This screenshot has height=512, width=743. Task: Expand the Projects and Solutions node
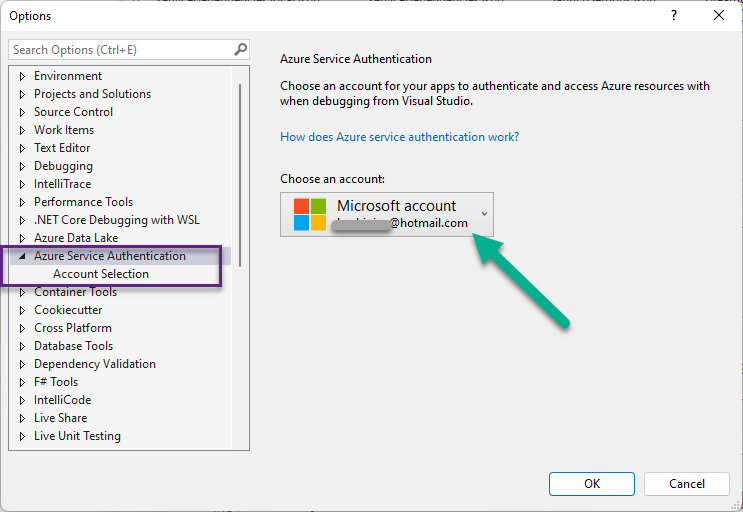click(x=22, y=94)
